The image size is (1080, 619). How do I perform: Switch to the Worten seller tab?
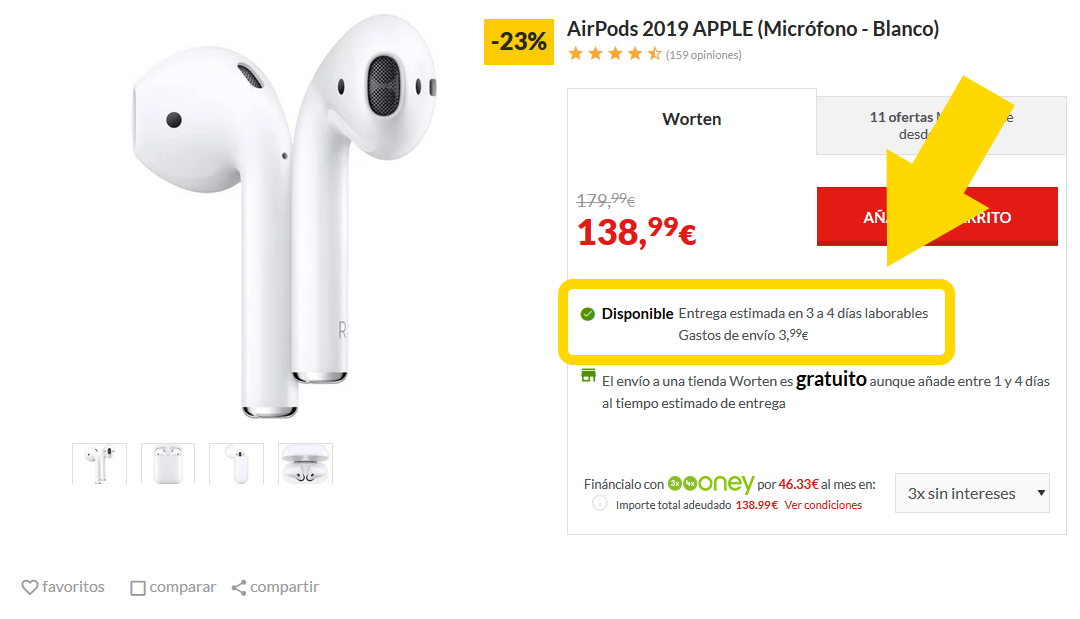(x=692, y=119)
